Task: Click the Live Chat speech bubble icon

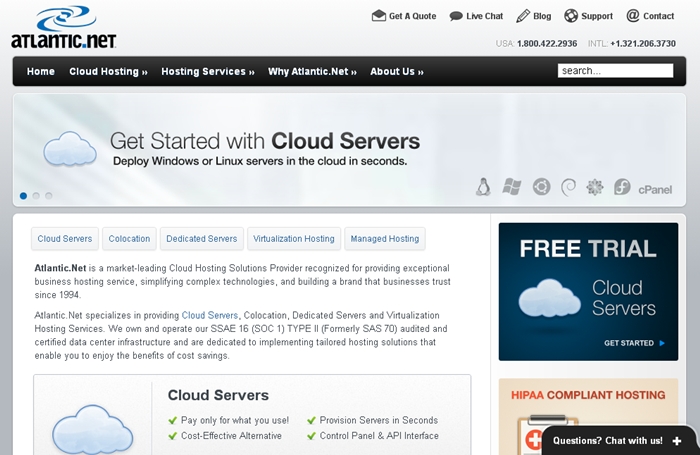Action: 456,17
